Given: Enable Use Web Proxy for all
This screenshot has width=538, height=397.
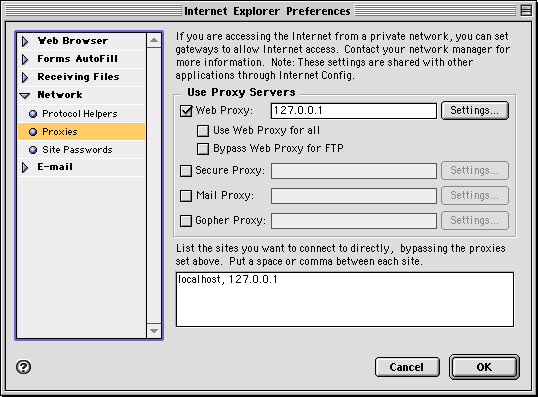Looking at the screenshot, I should pyautogui.click(x=203, y=131).
